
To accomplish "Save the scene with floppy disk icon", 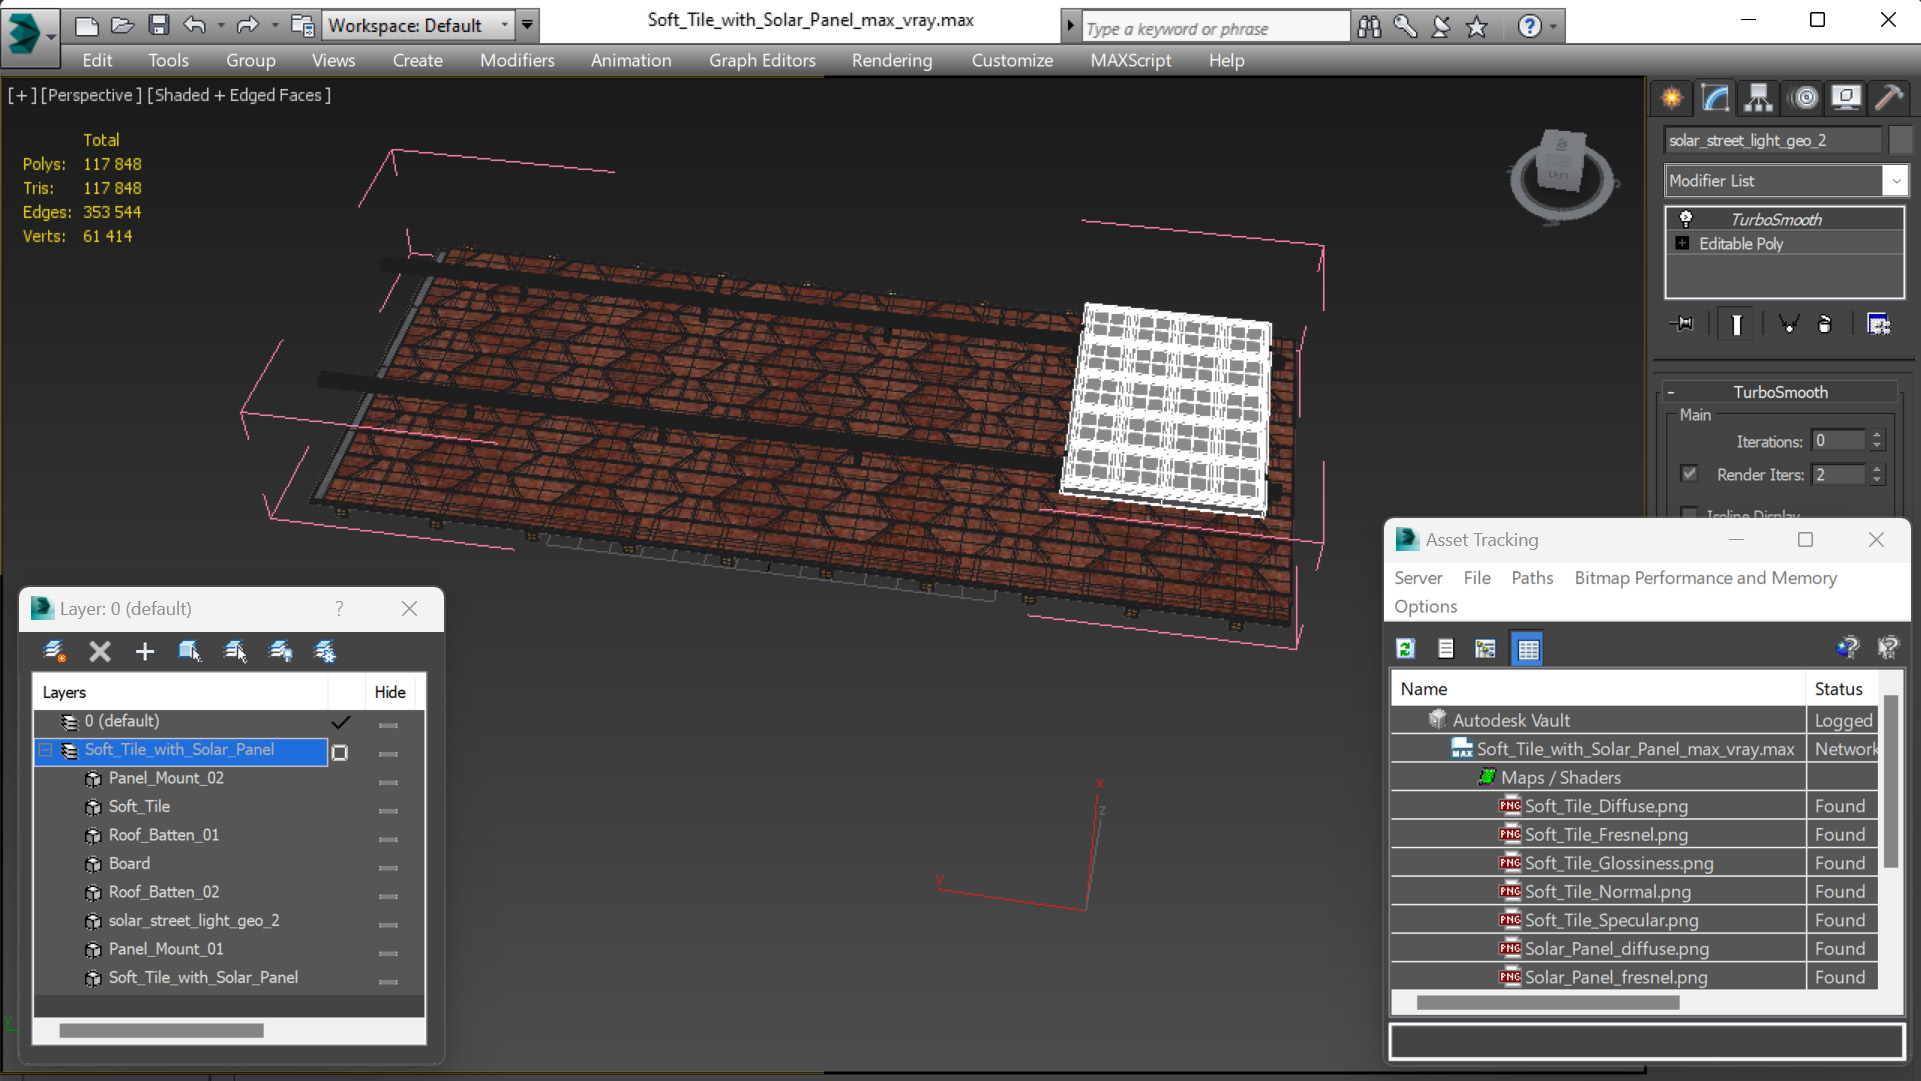I will pos(158,25).
